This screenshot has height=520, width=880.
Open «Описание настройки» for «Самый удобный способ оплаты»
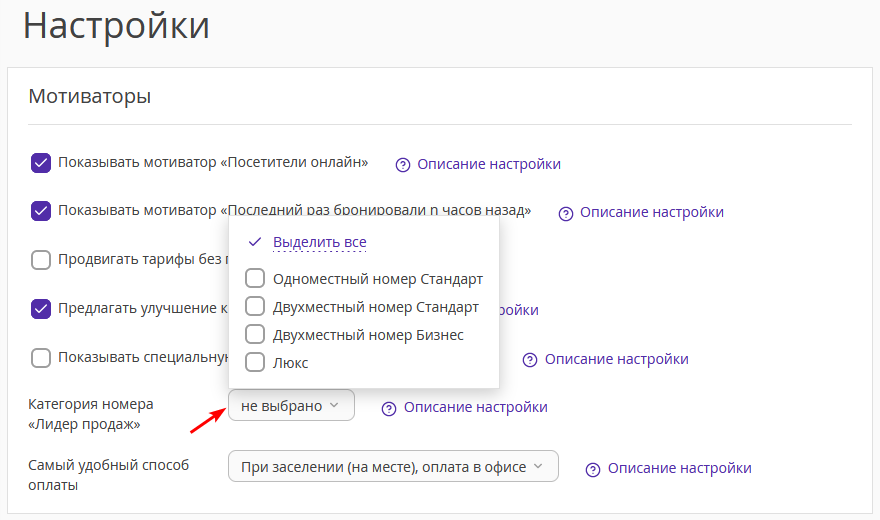coord(679,468)
